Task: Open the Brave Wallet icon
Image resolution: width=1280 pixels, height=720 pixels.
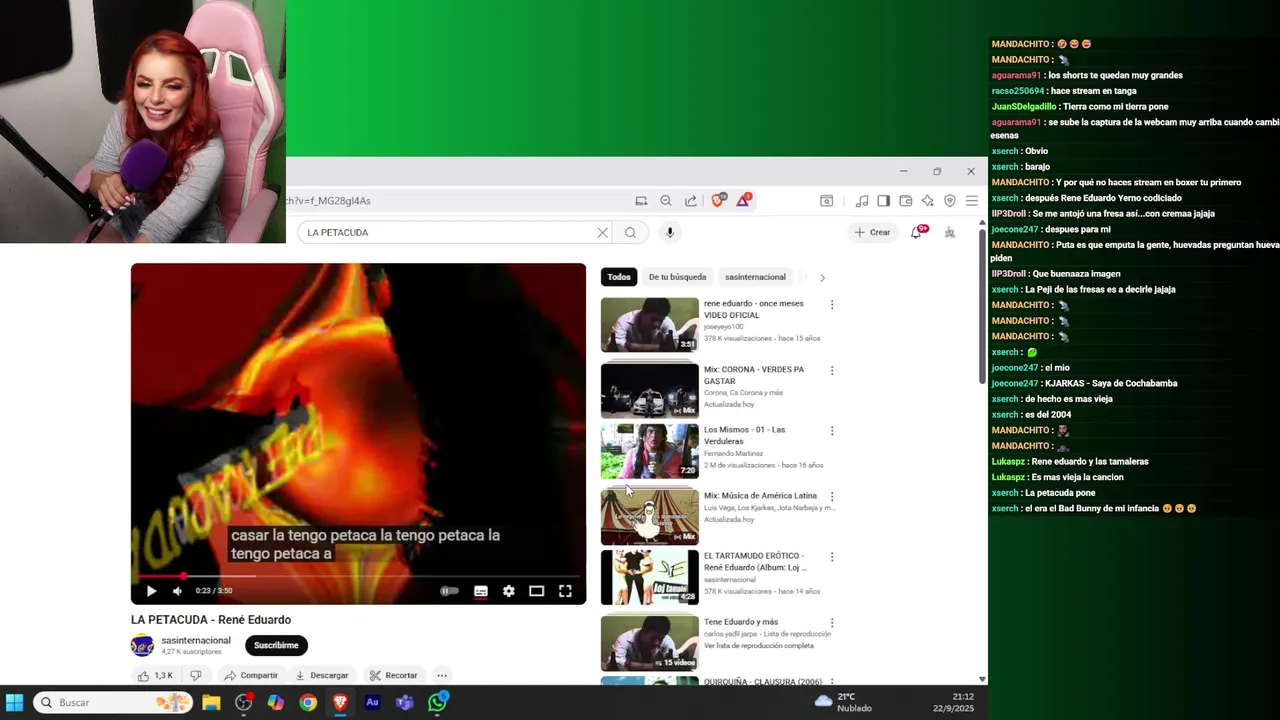Action: point(906,201)
